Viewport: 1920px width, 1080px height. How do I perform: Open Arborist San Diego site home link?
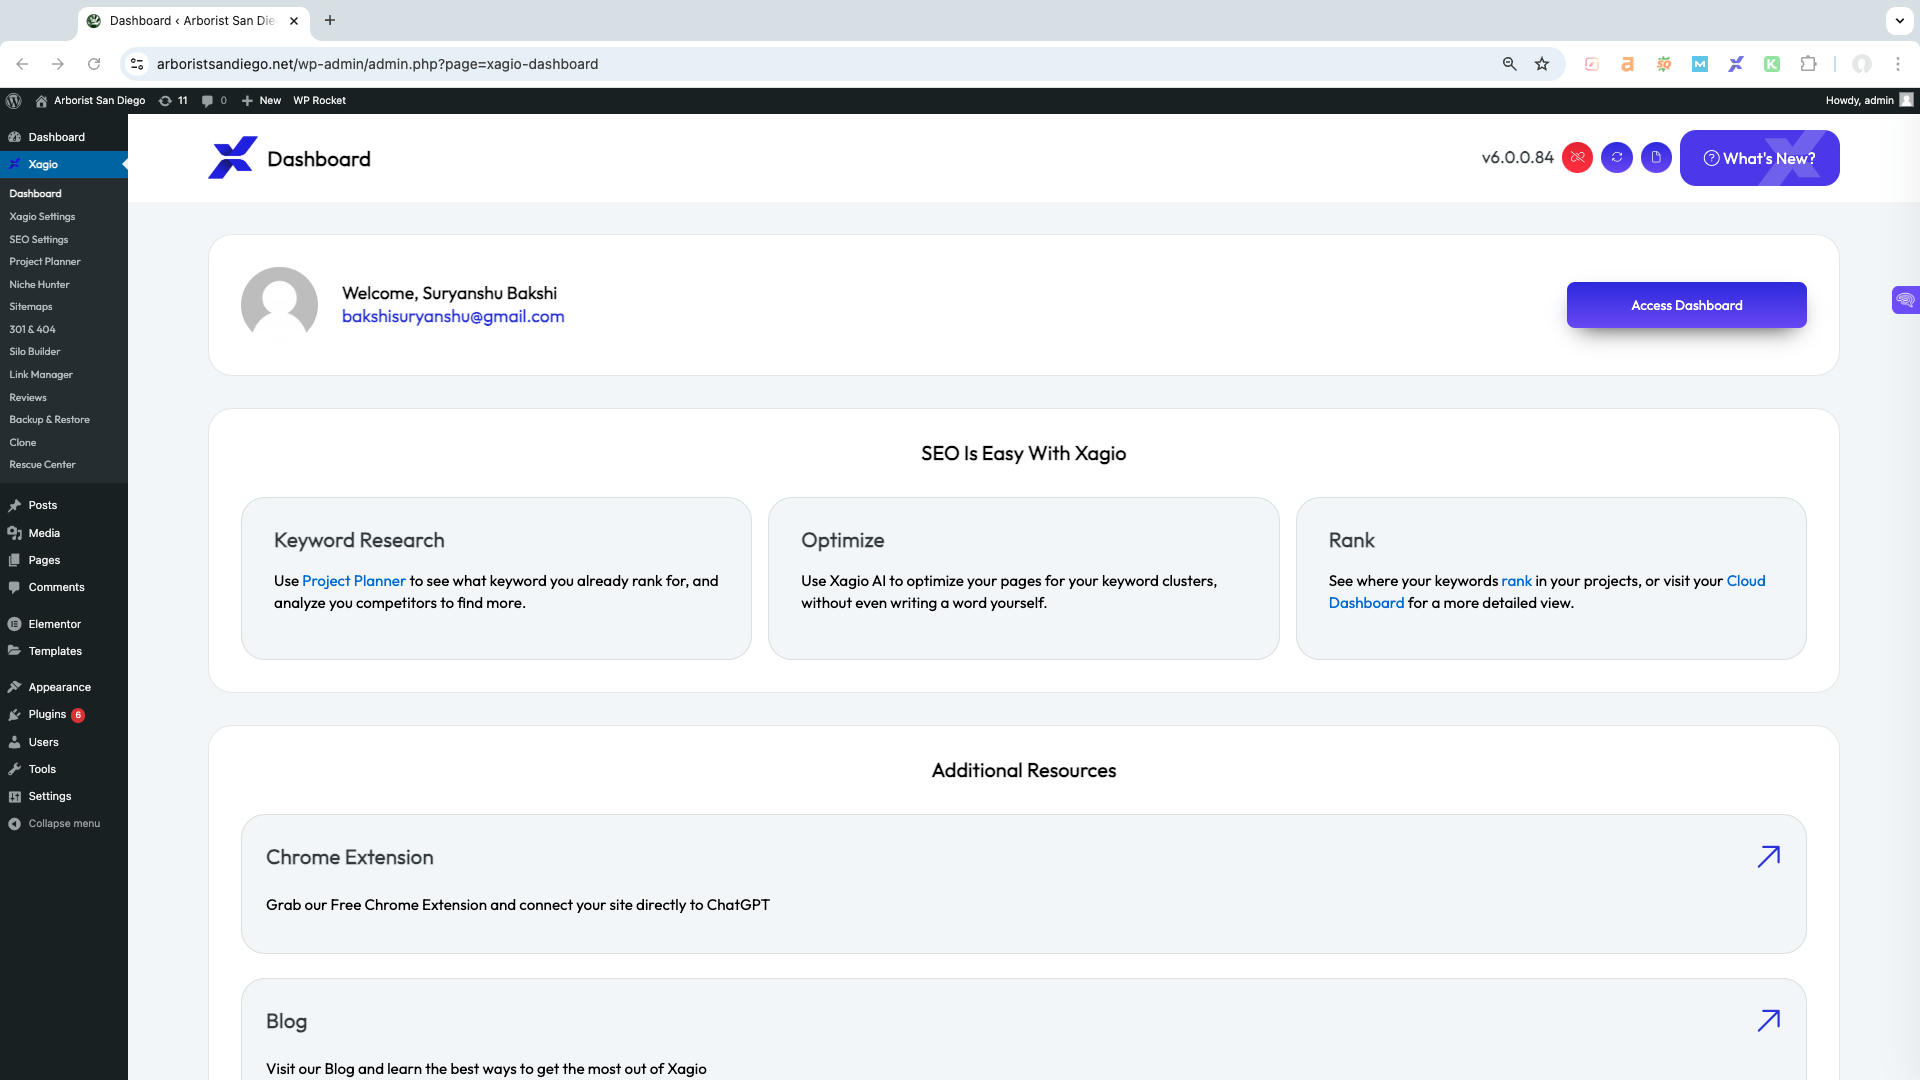pos(90,100)
